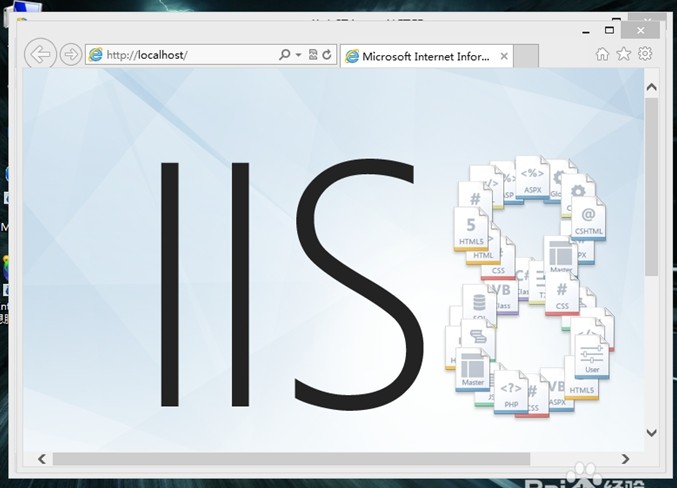The height and width of the screenshot is (488, 677).
Task: Click the CSS file icon with # center
Action: coord(562,294)
